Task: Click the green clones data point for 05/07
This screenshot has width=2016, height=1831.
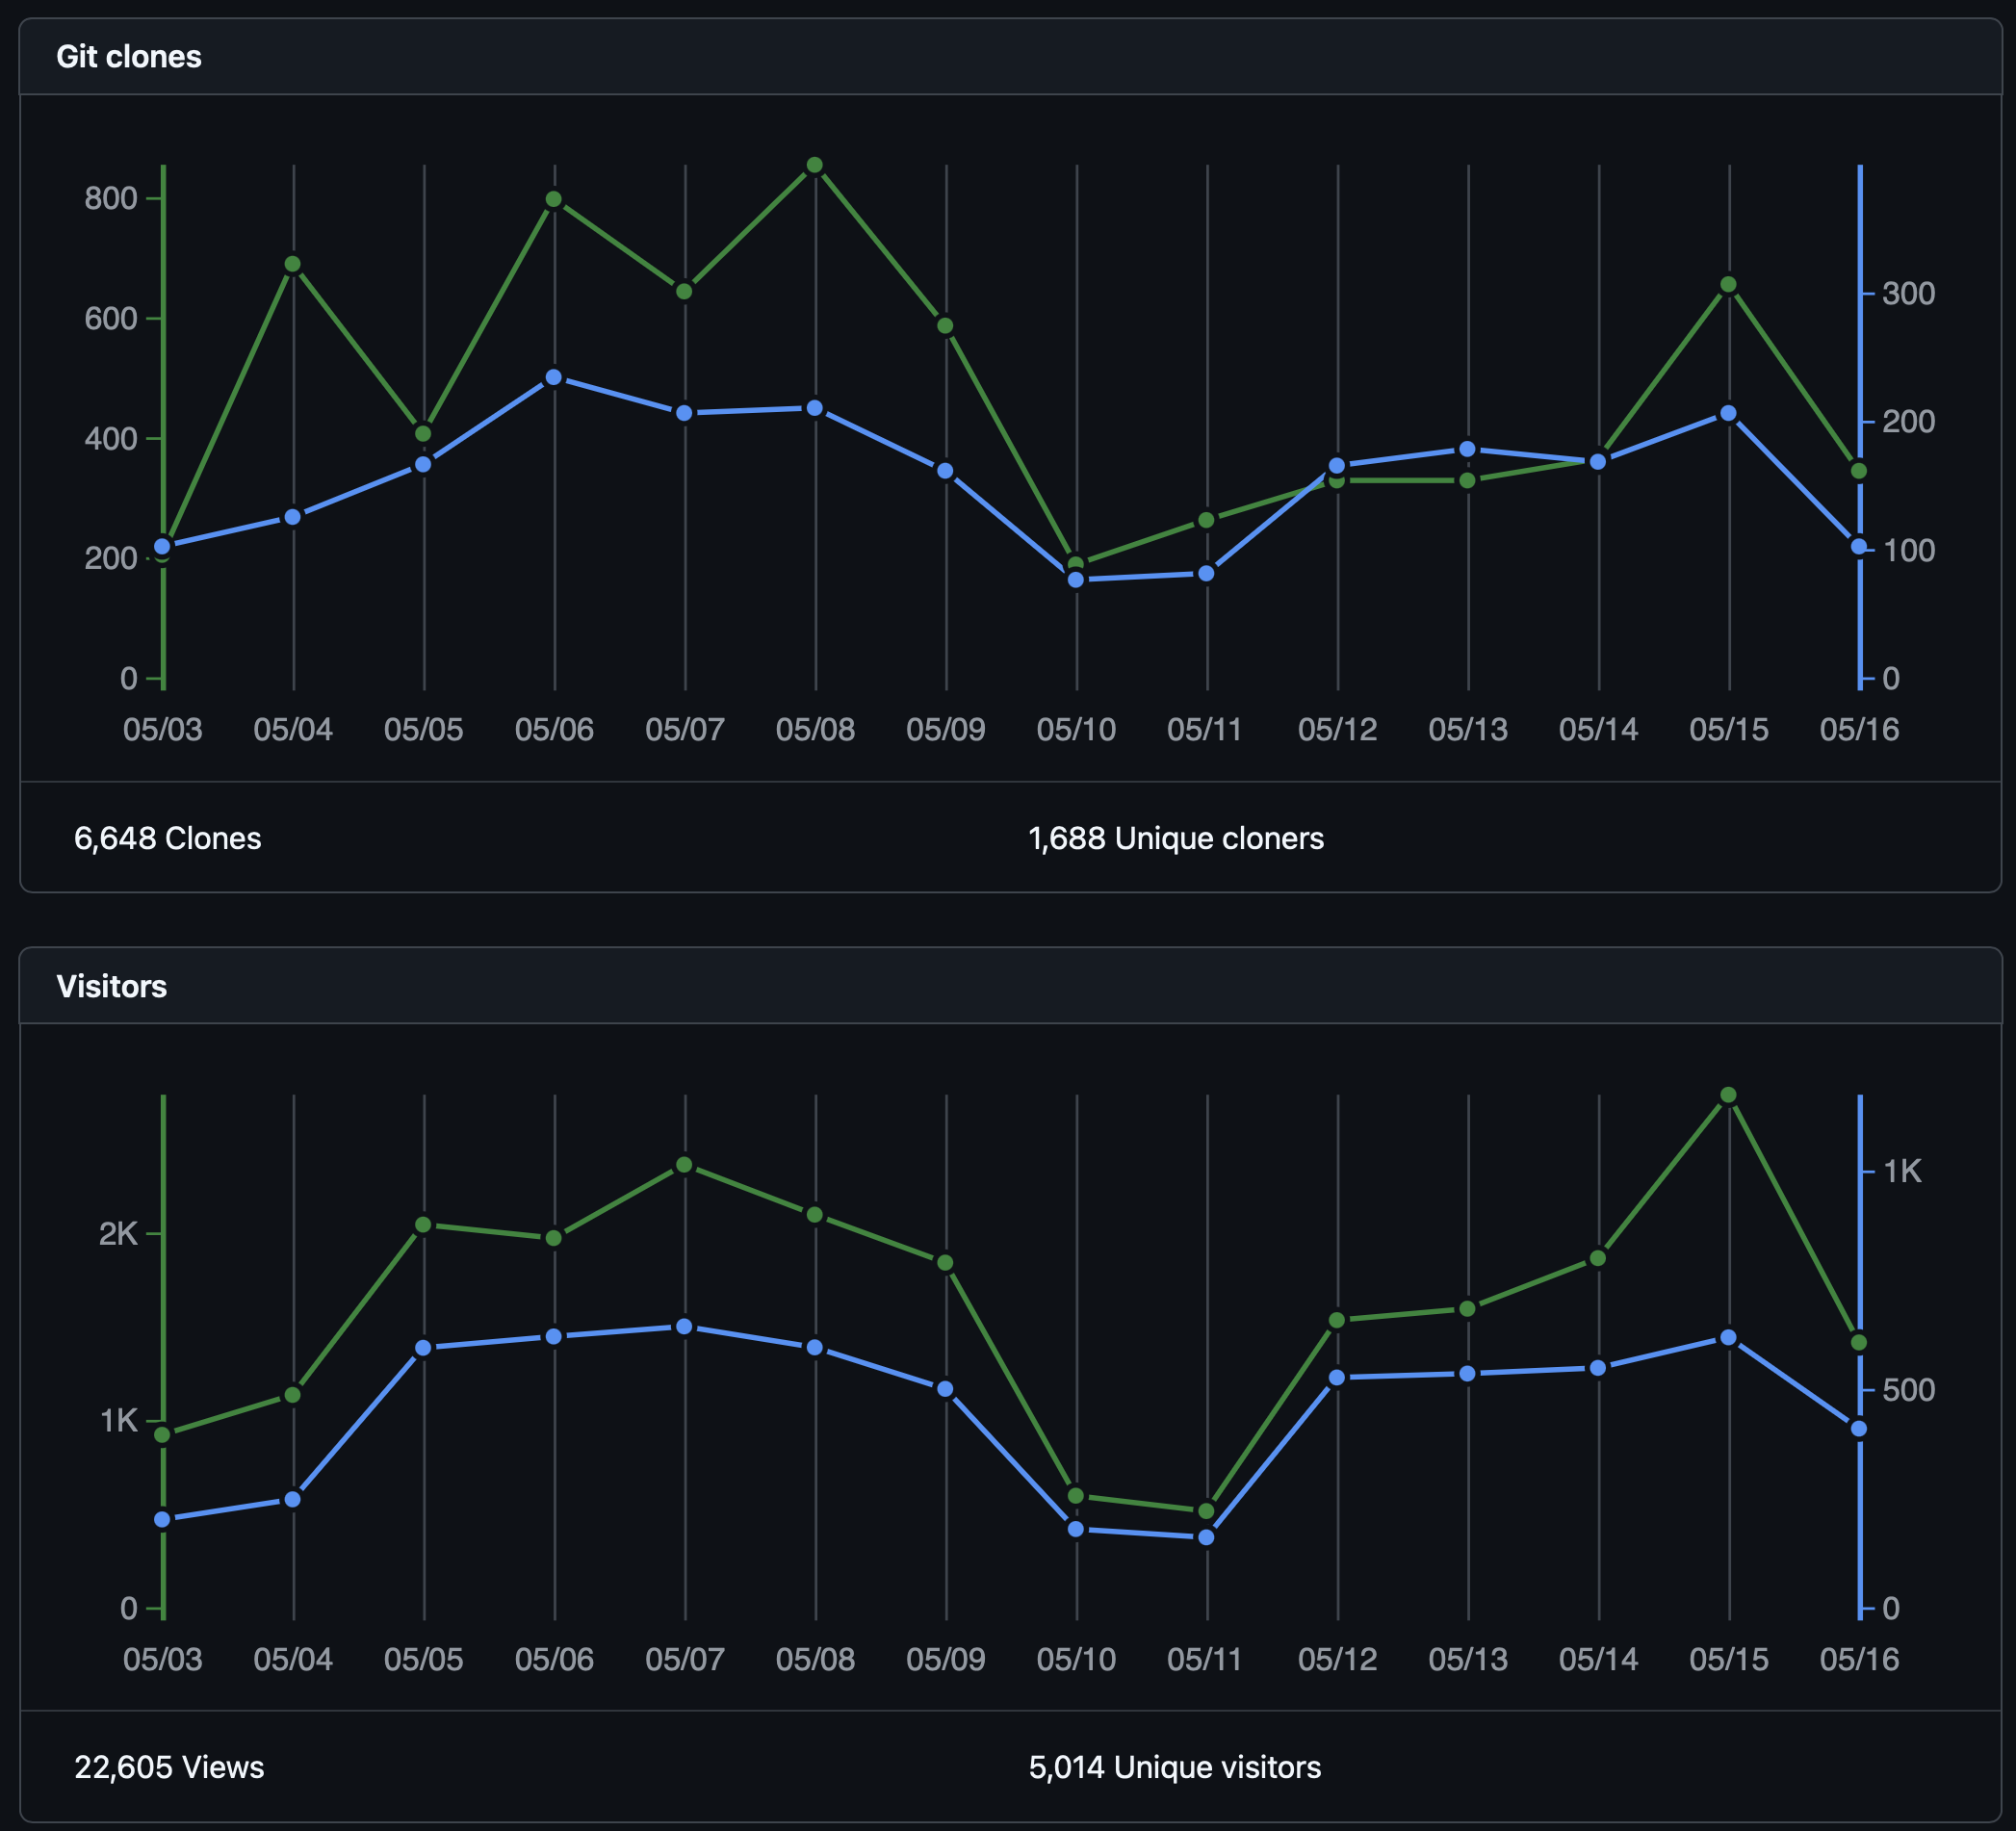Action: pos(684,291)
